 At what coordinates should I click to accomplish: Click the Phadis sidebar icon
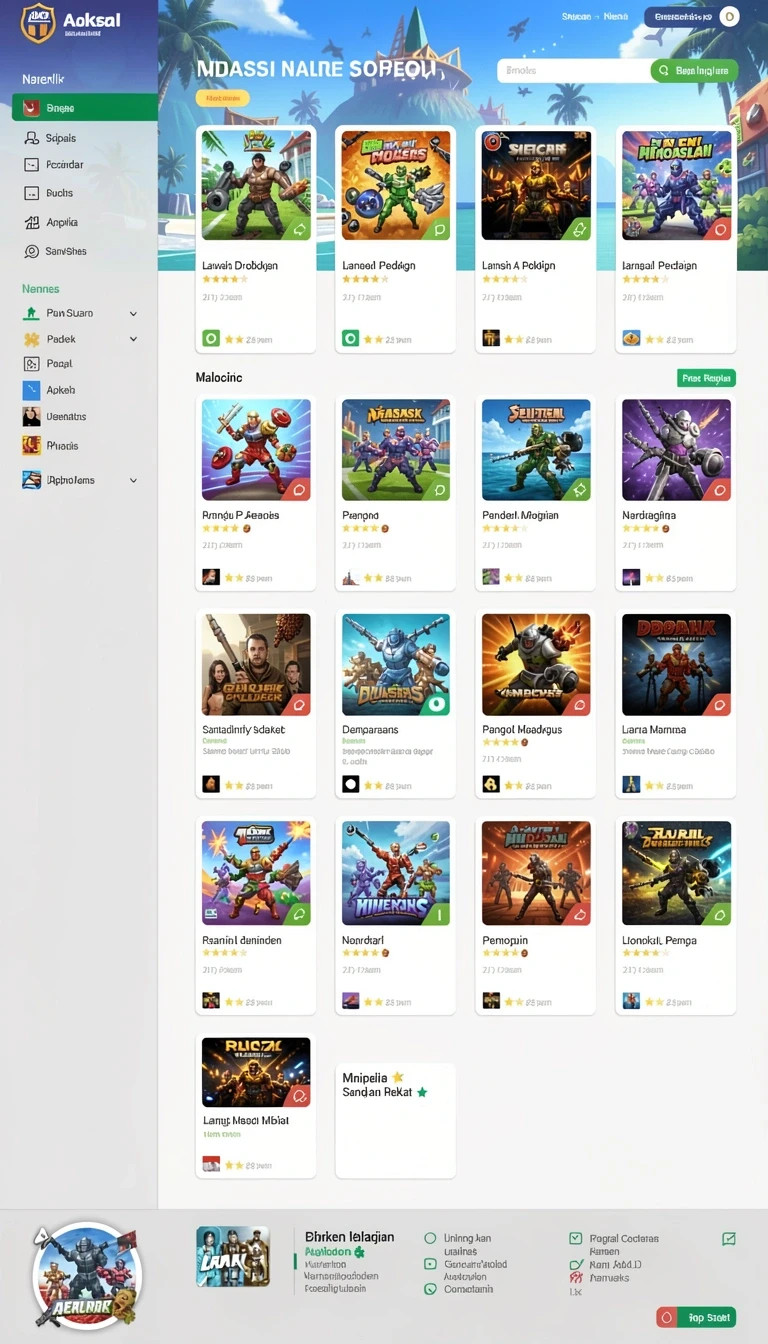point(31,446)
